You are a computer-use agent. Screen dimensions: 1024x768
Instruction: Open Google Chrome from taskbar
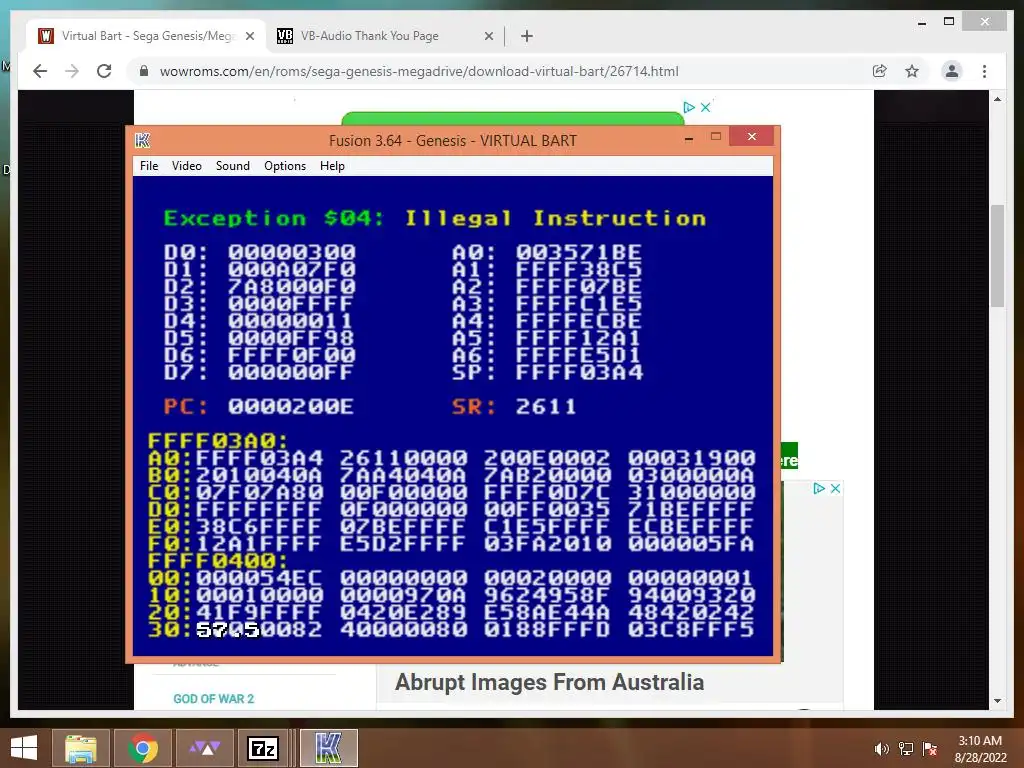click(142, 748)
